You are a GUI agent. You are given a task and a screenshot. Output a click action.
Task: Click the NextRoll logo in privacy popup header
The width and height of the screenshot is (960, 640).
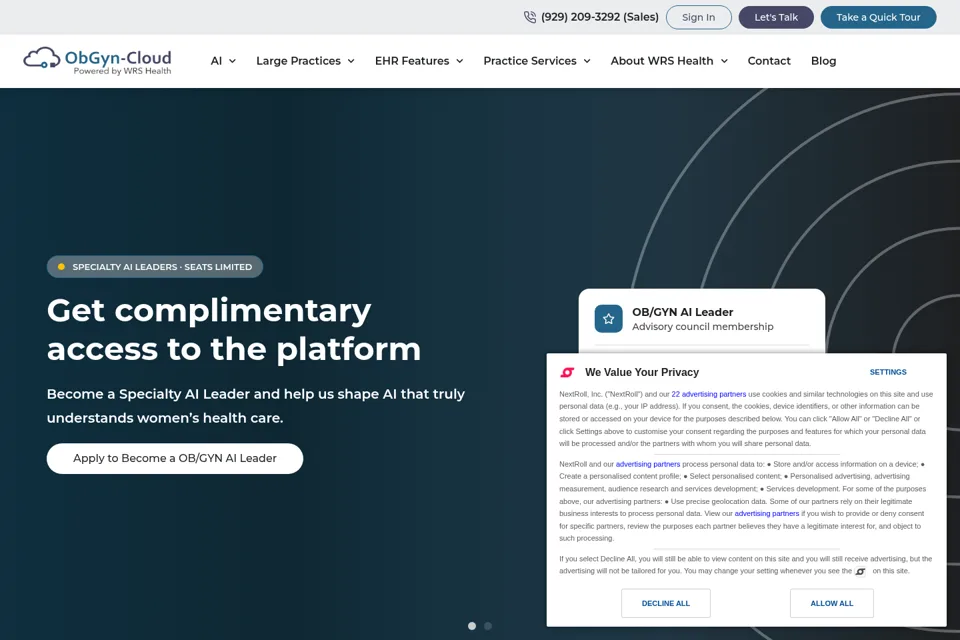[568, 372]
